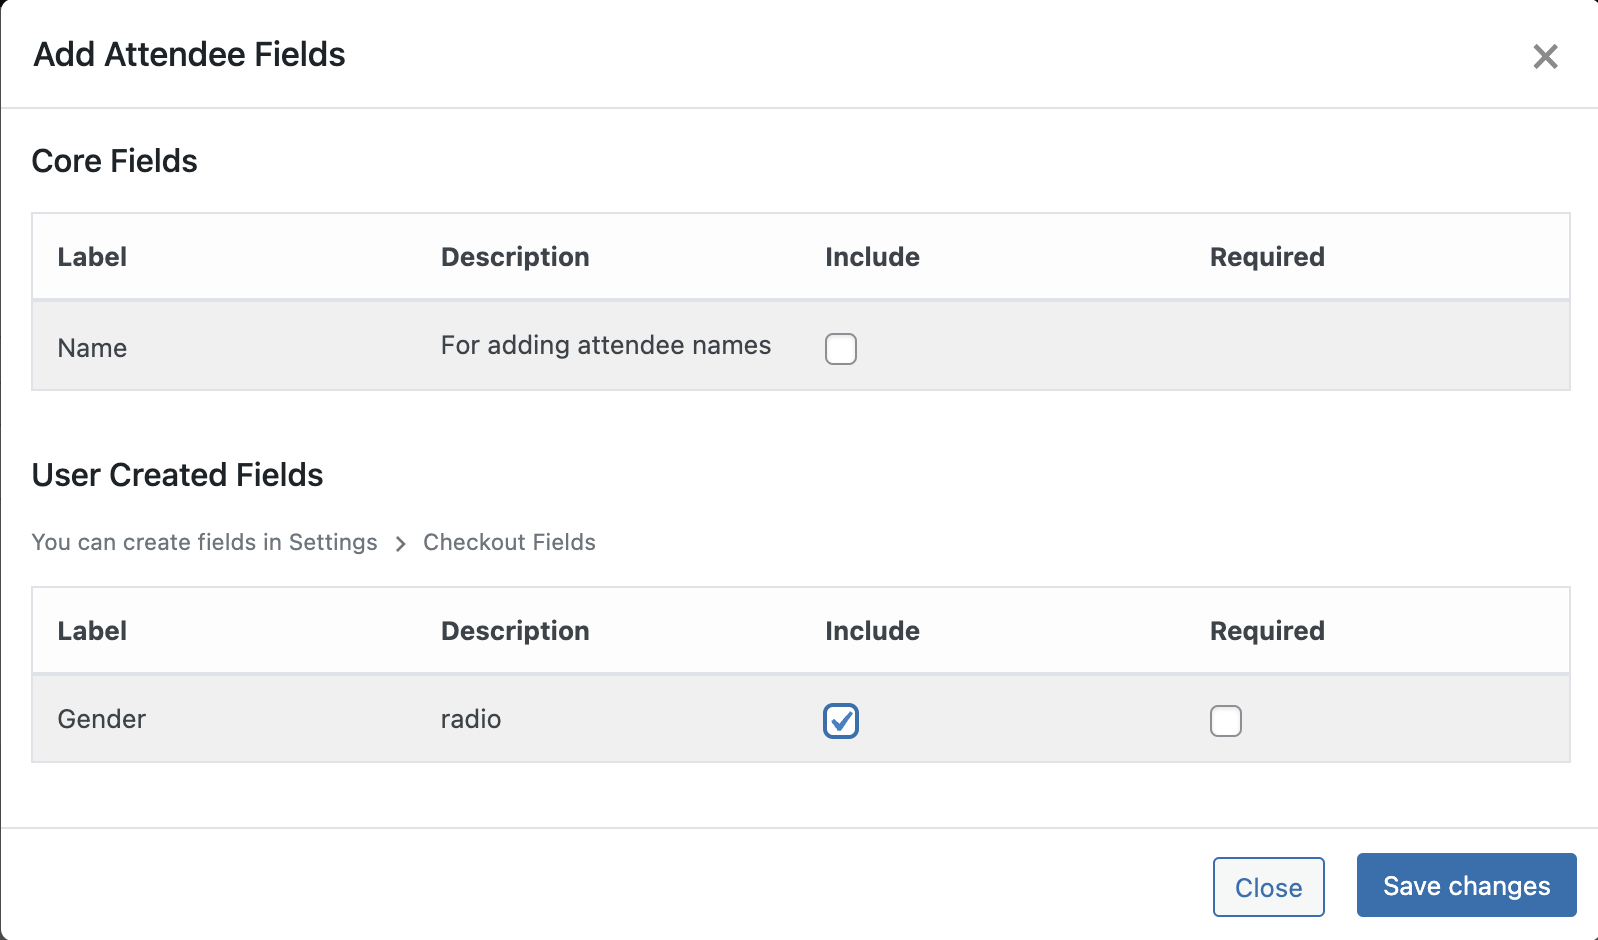This screenshot has height=940, width=1598.
Task: Click the Gender label in the user fields row
Action: click(x=101, y=719)
